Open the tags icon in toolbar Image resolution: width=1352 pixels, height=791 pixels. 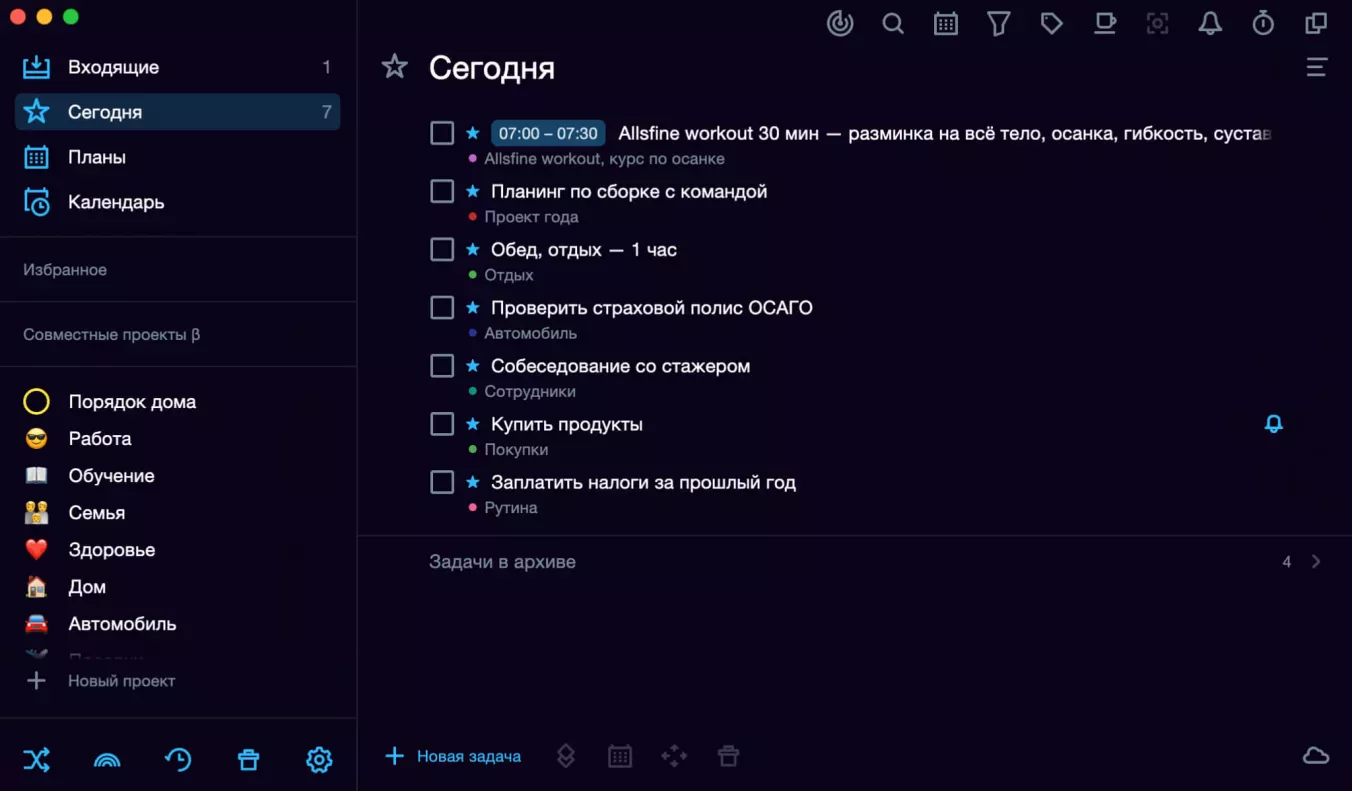1051,23
